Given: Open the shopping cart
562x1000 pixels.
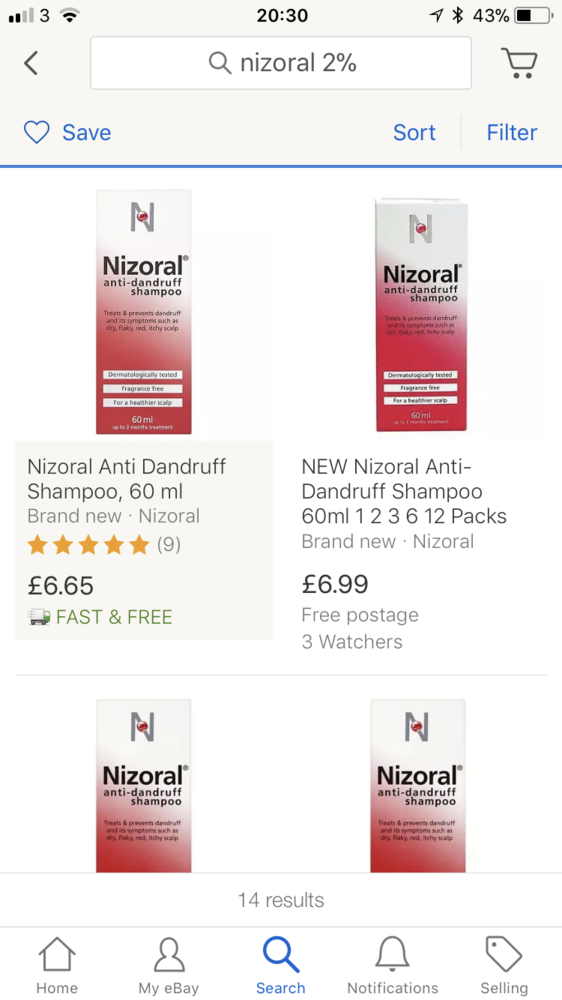Looking at the screenshot, I should 519,62.
